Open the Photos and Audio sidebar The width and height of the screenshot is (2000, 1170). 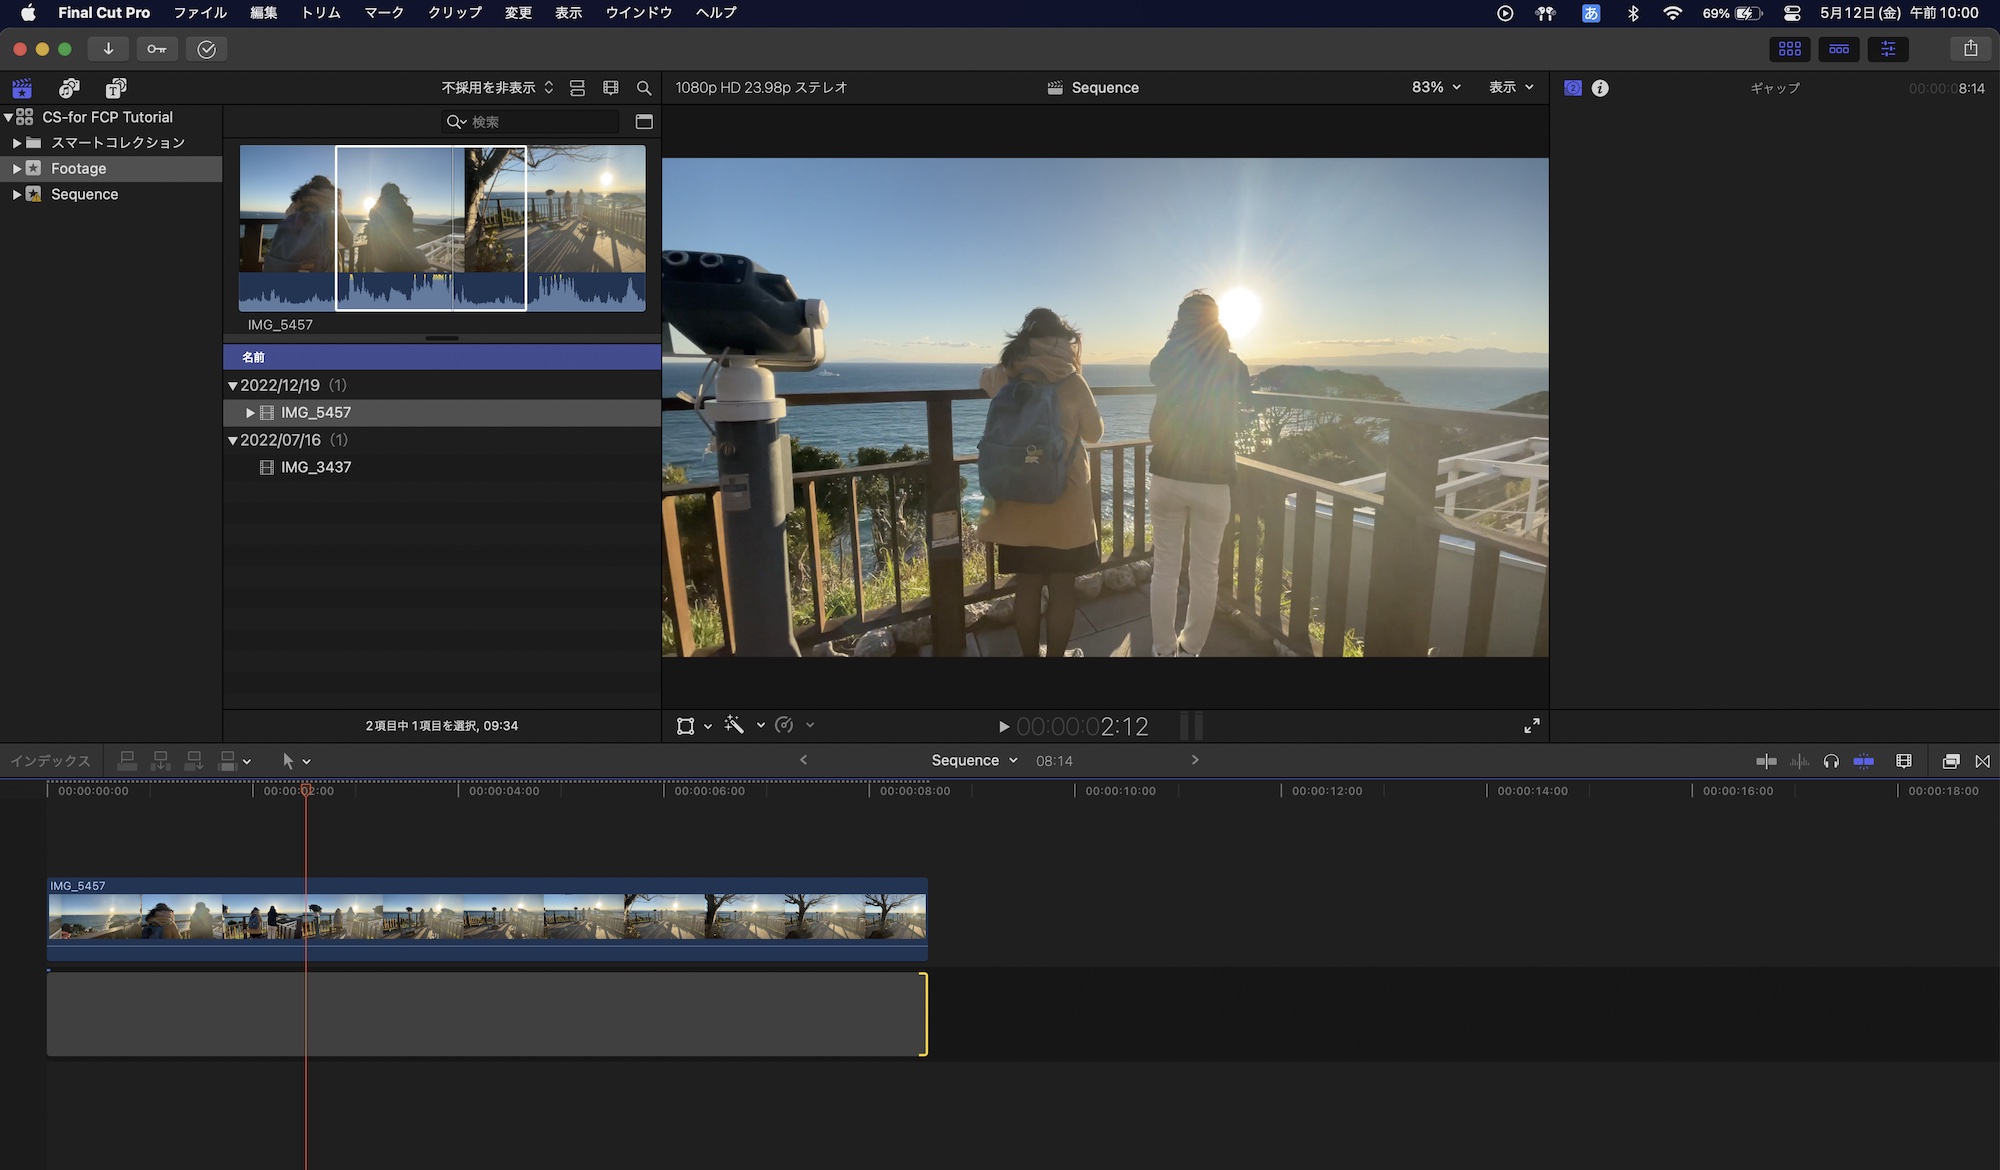[68, 88]
